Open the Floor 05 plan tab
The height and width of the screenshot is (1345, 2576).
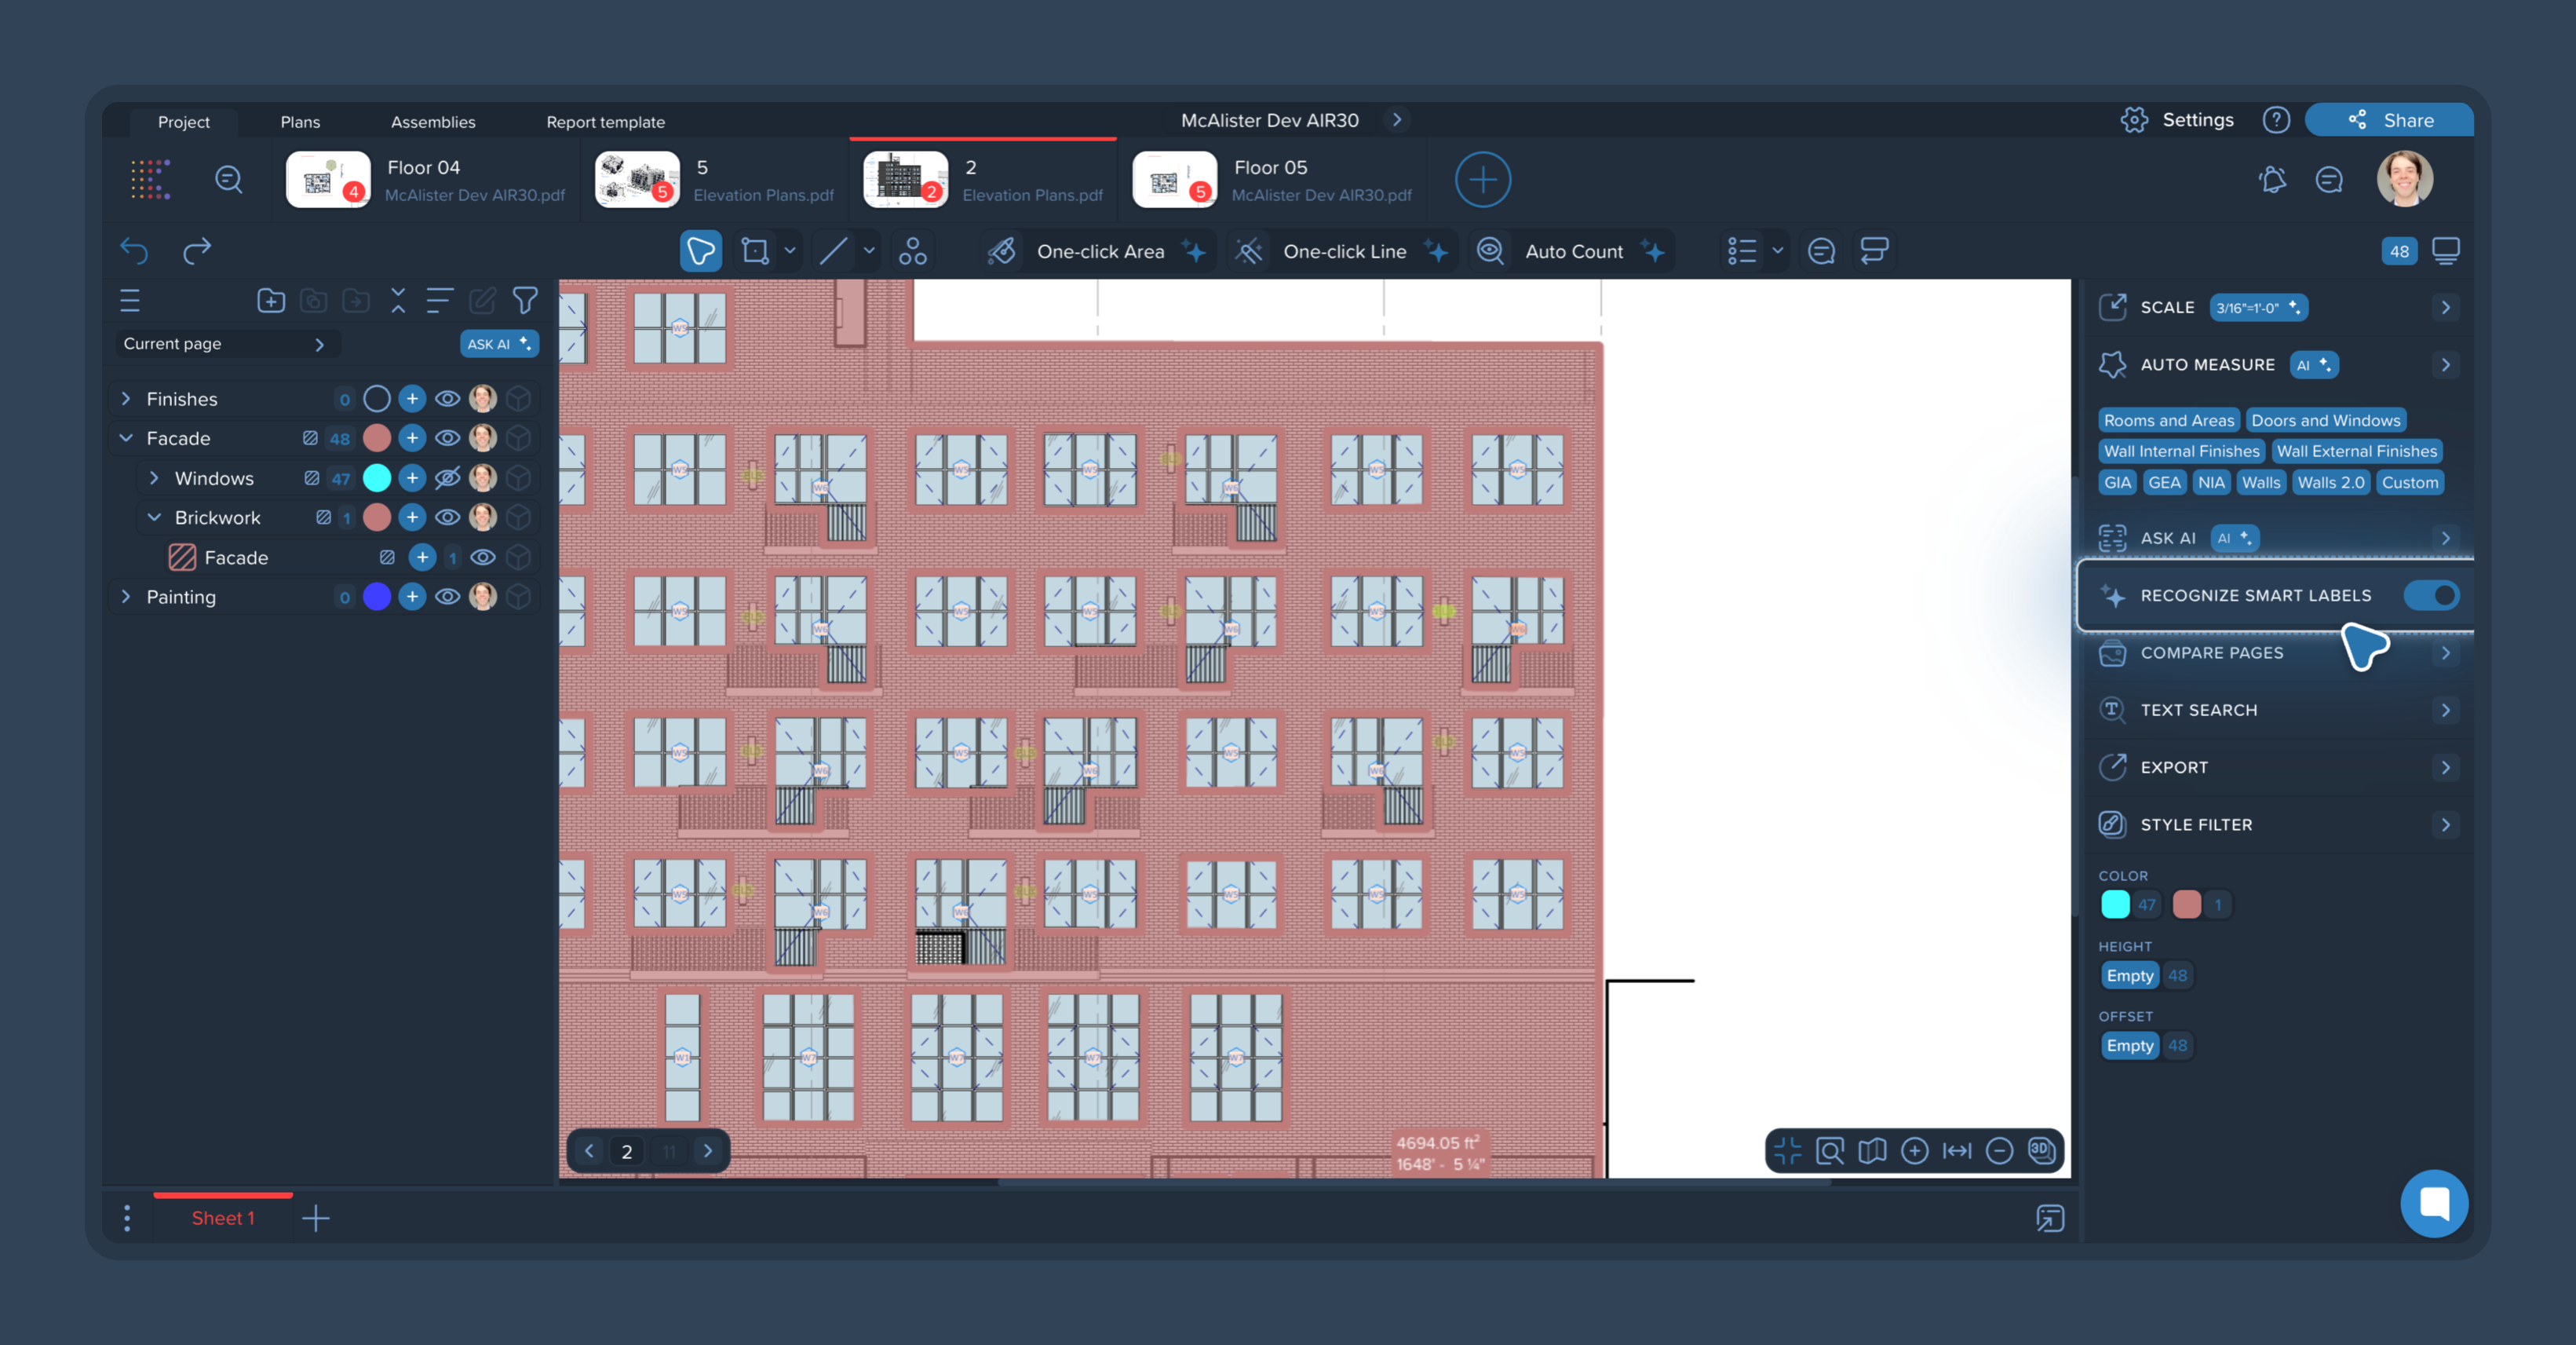1274,180
